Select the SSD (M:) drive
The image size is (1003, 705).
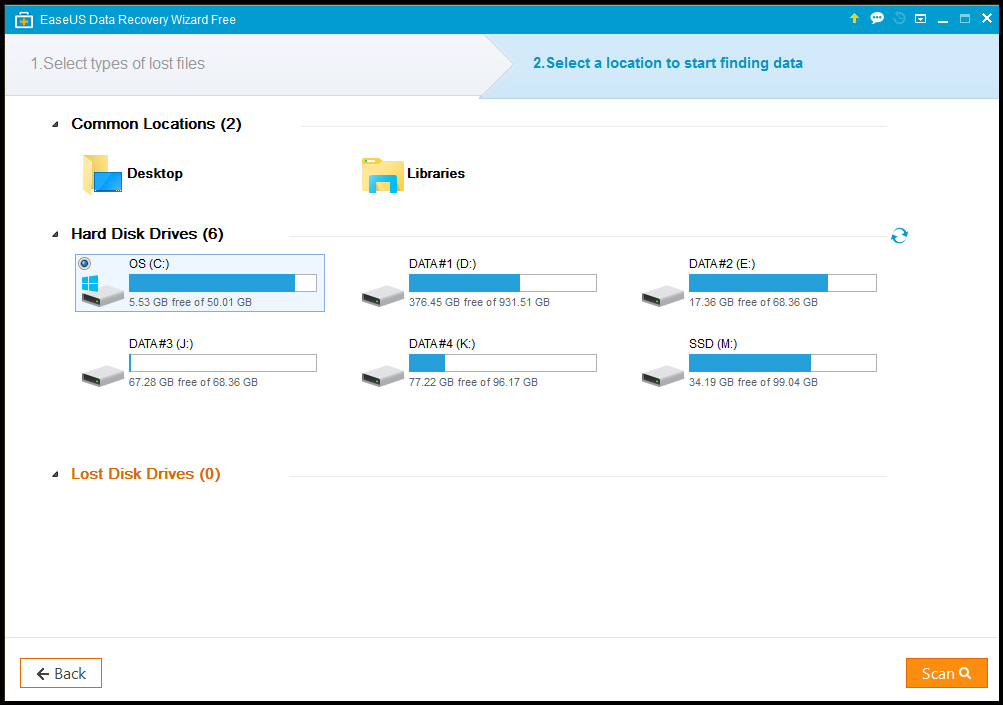tap(782, 362)
